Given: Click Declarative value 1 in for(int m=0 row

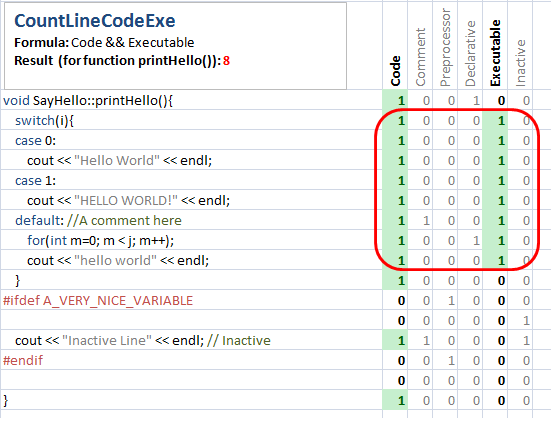Looking at the screenshot, I should coord(476,241).
